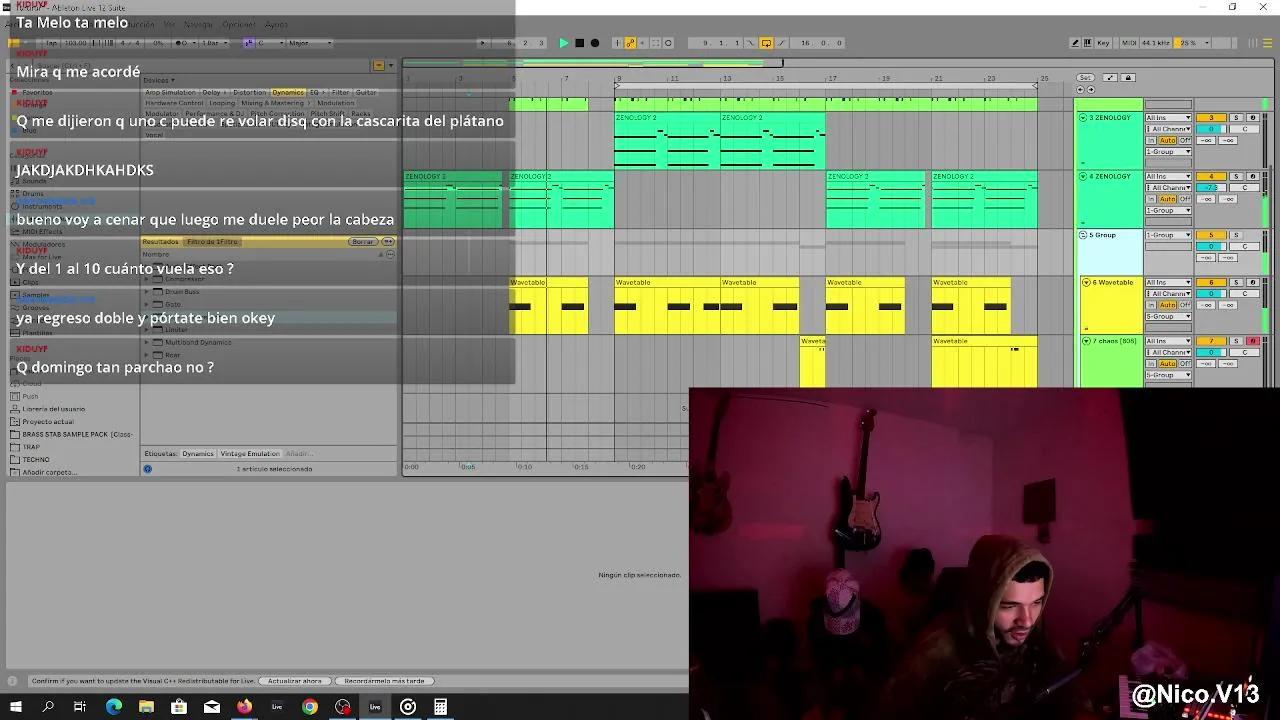The width and height of the screenshot is (1280, 720).
Task: Click the lock envelopes icon
Action: [x=1128, y=78]
